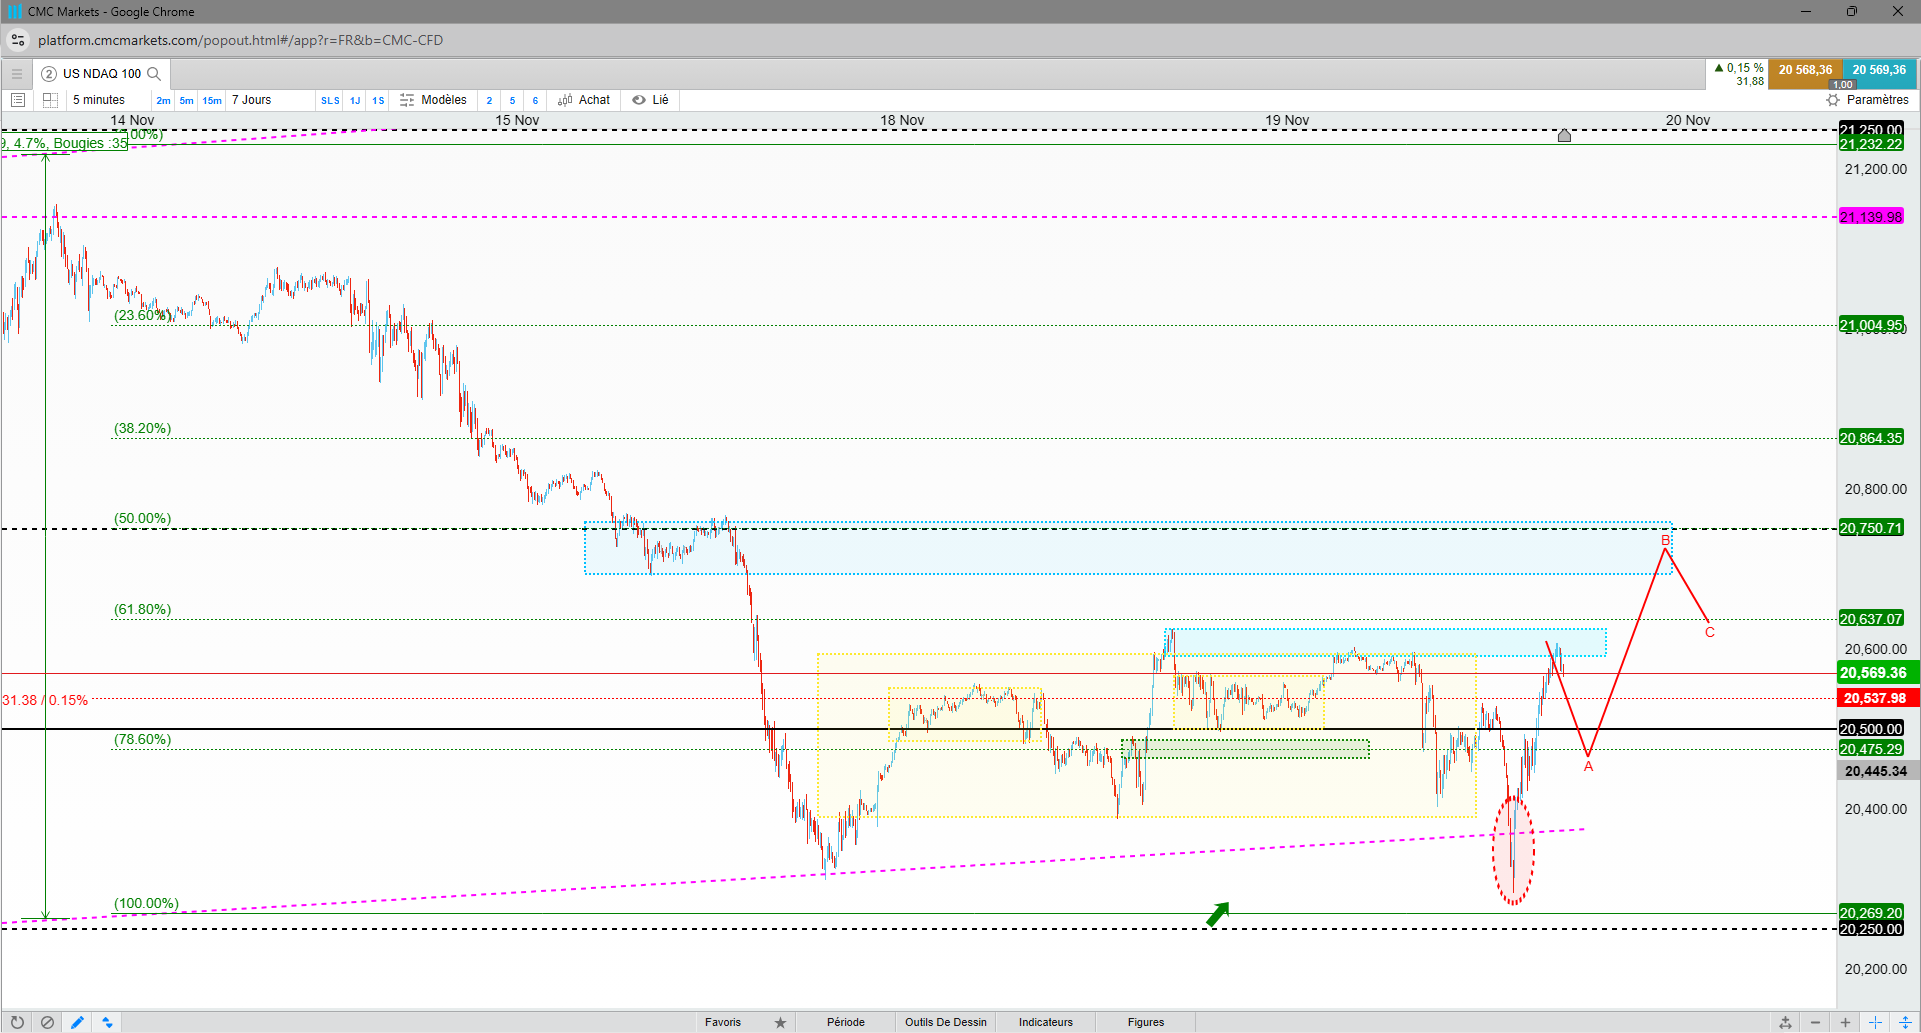
Task: Click the address bar URL
Action: [240, 40]
